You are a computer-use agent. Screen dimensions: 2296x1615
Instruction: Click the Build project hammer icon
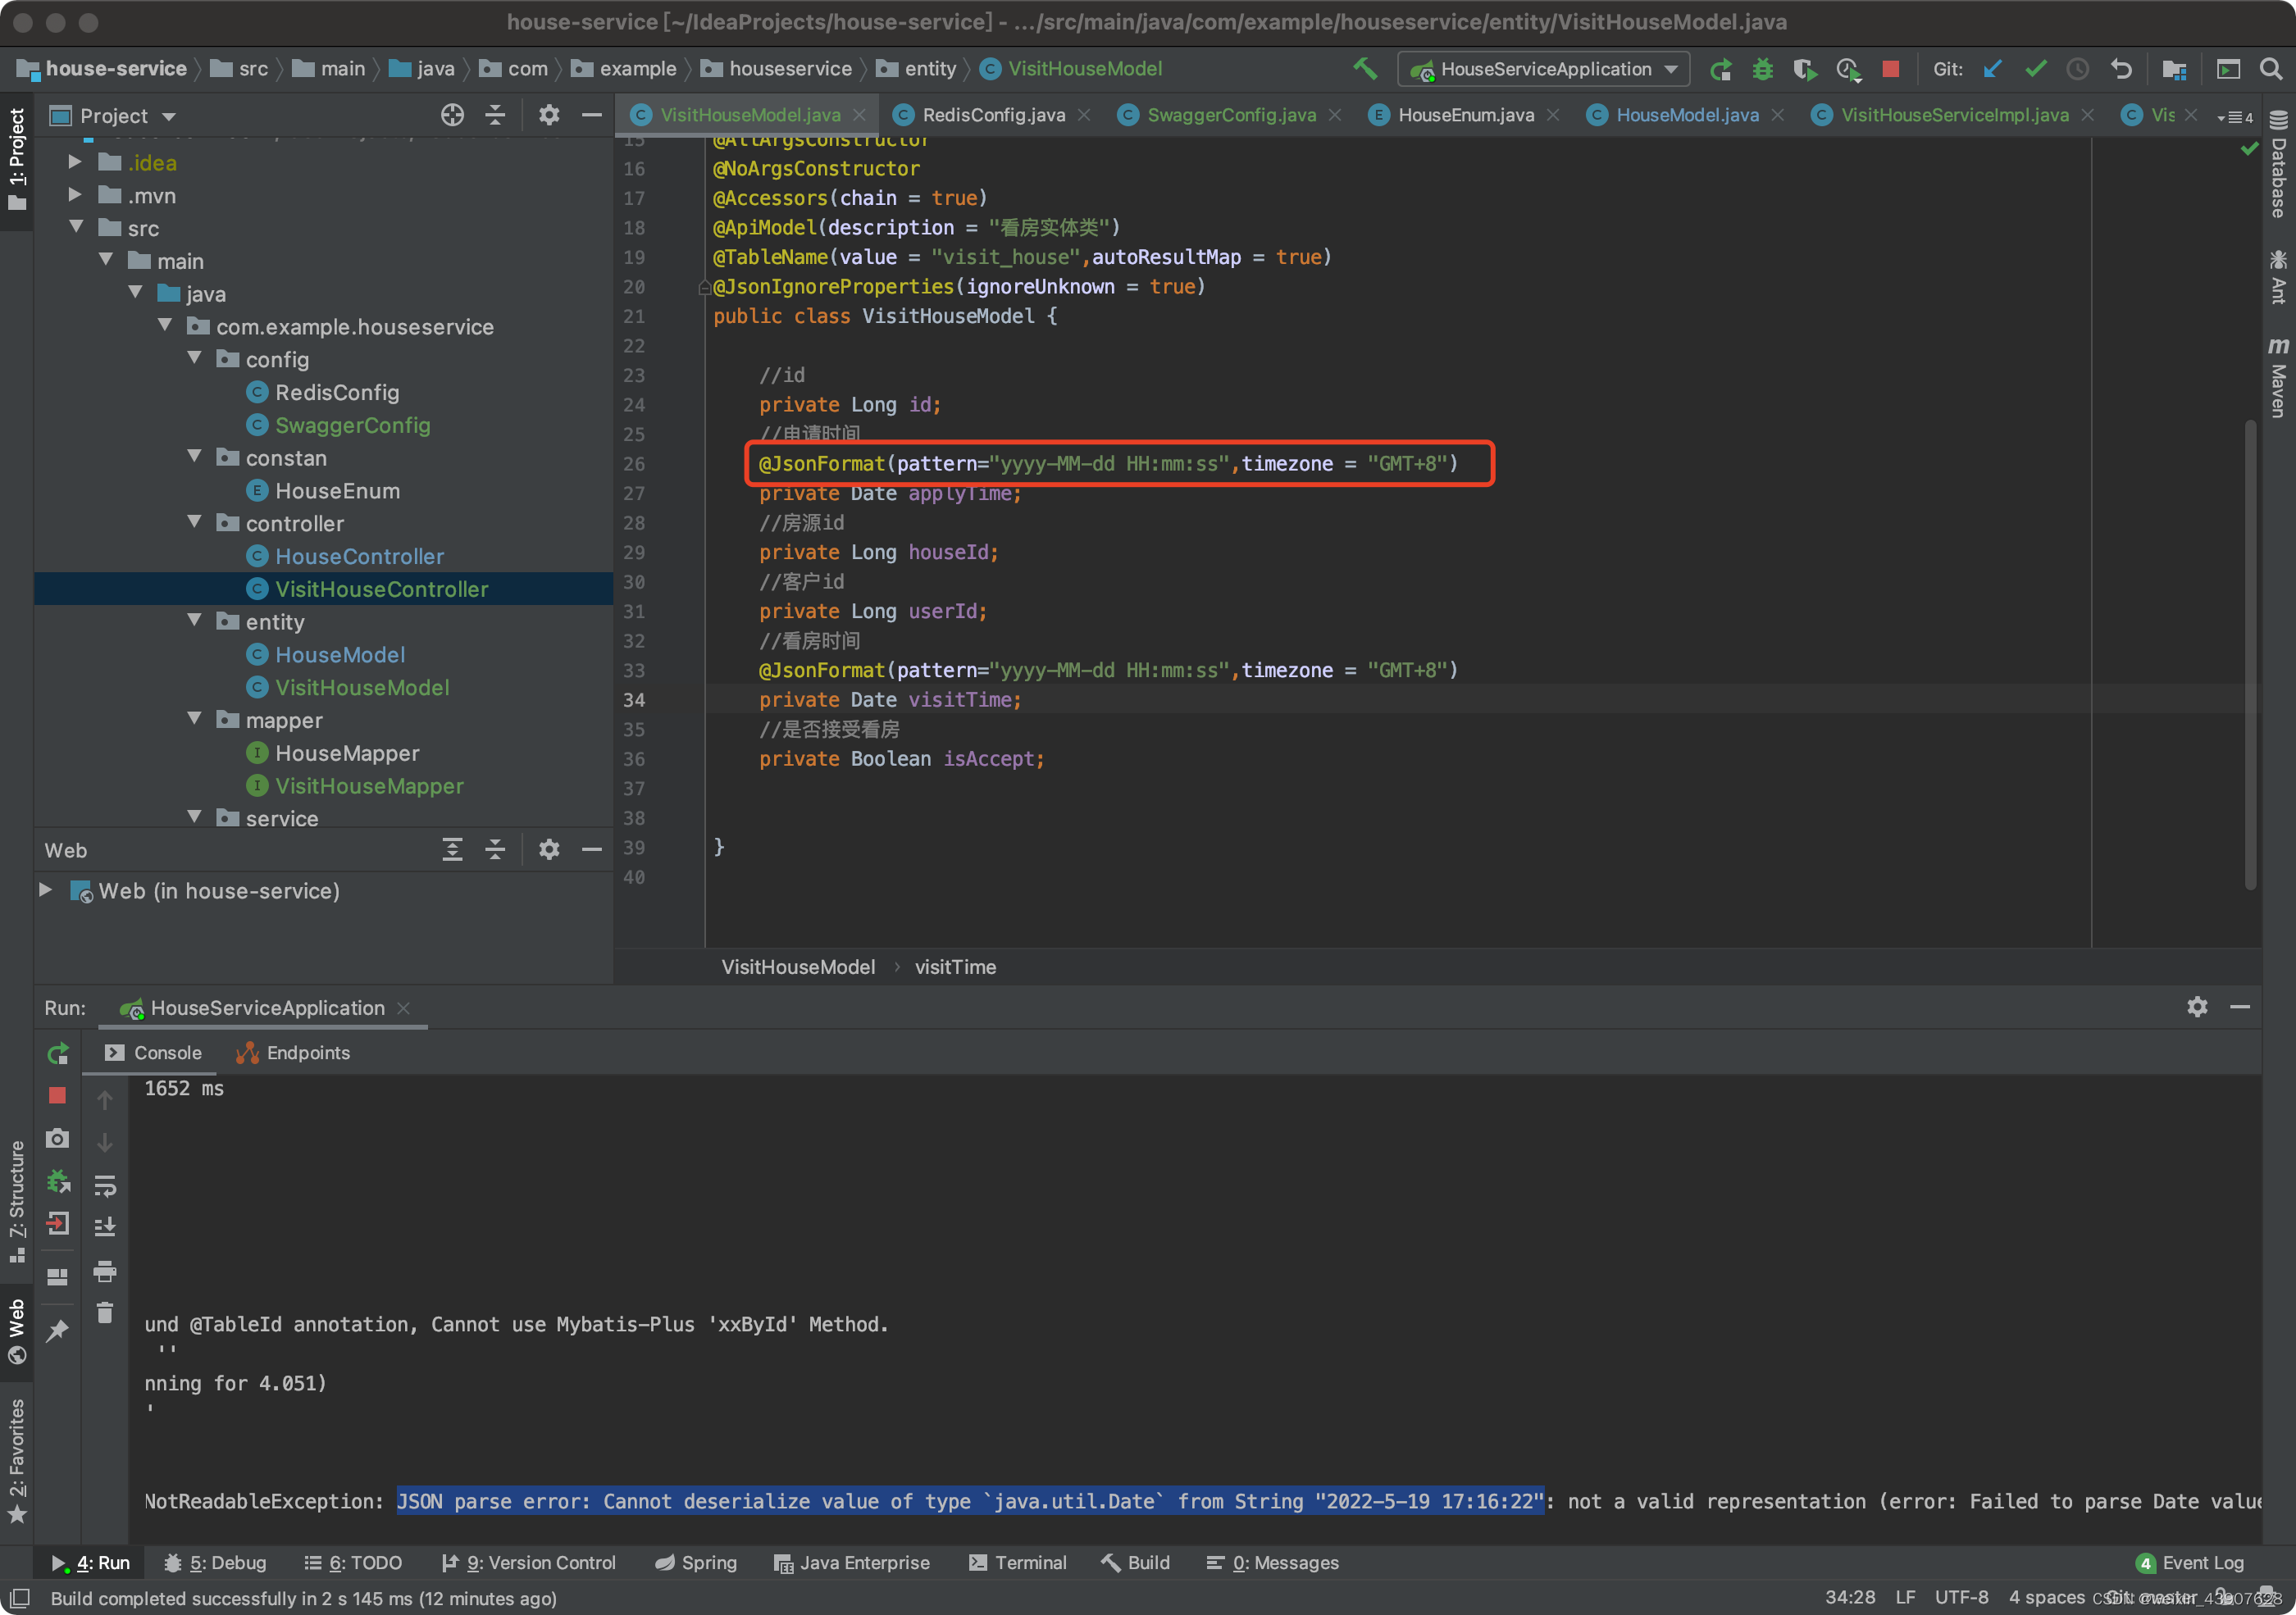click(x=1364, y=69)
